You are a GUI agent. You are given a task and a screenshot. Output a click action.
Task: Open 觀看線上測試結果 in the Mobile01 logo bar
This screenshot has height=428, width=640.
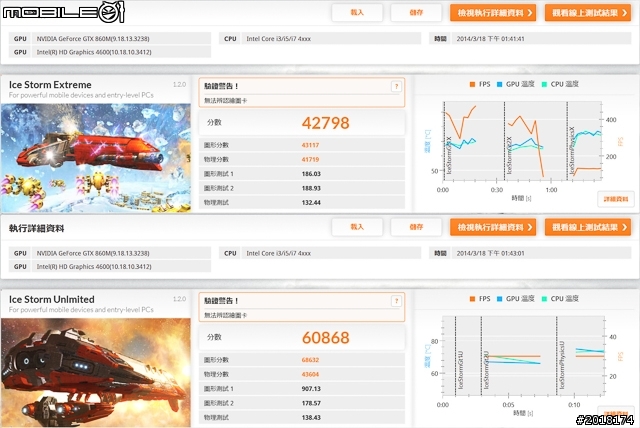588,13
